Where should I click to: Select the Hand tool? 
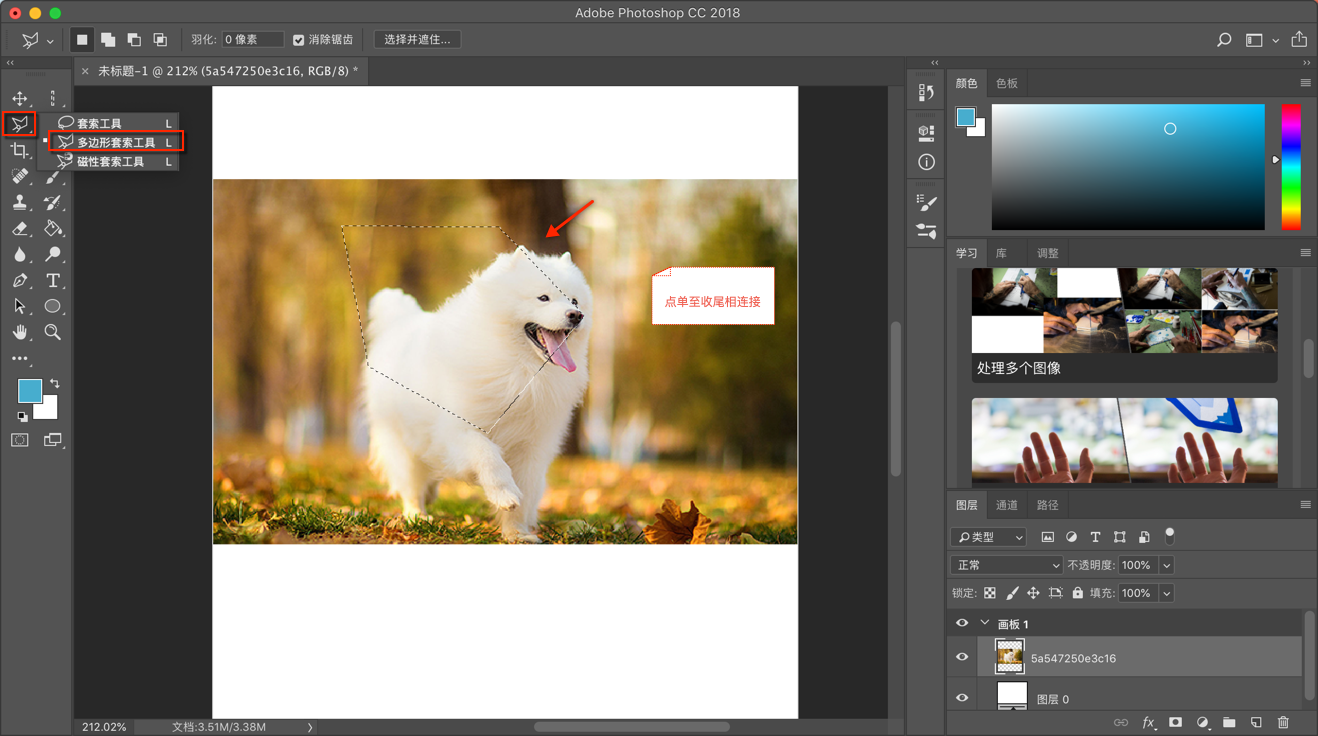(x=20, y=332)
